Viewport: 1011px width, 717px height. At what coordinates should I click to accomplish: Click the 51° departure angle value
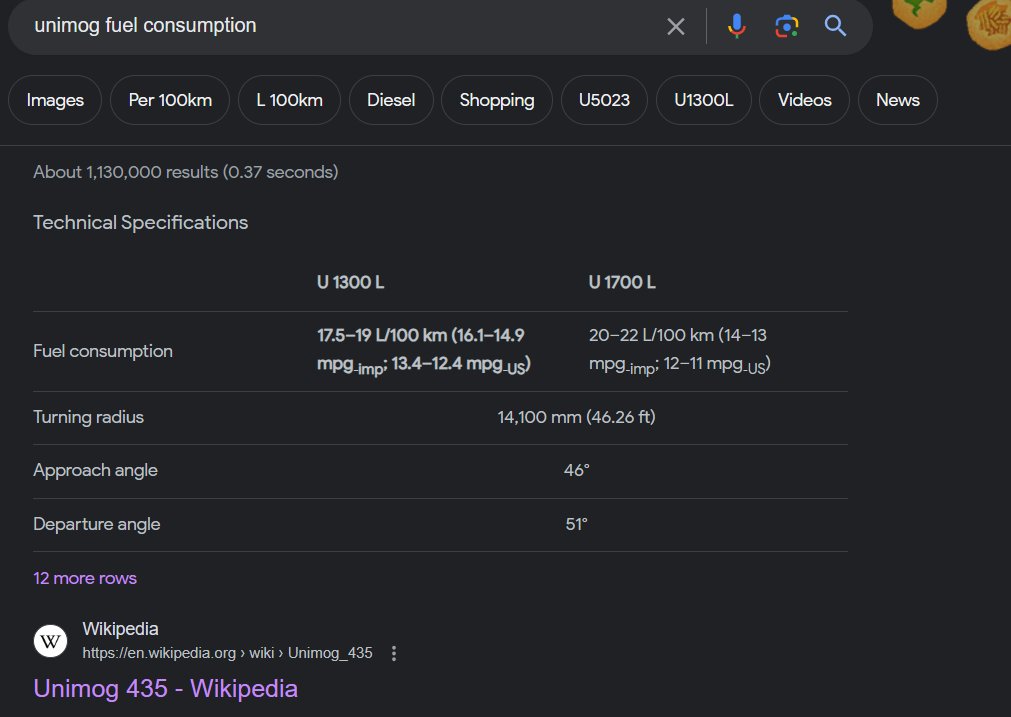(576, 524)
